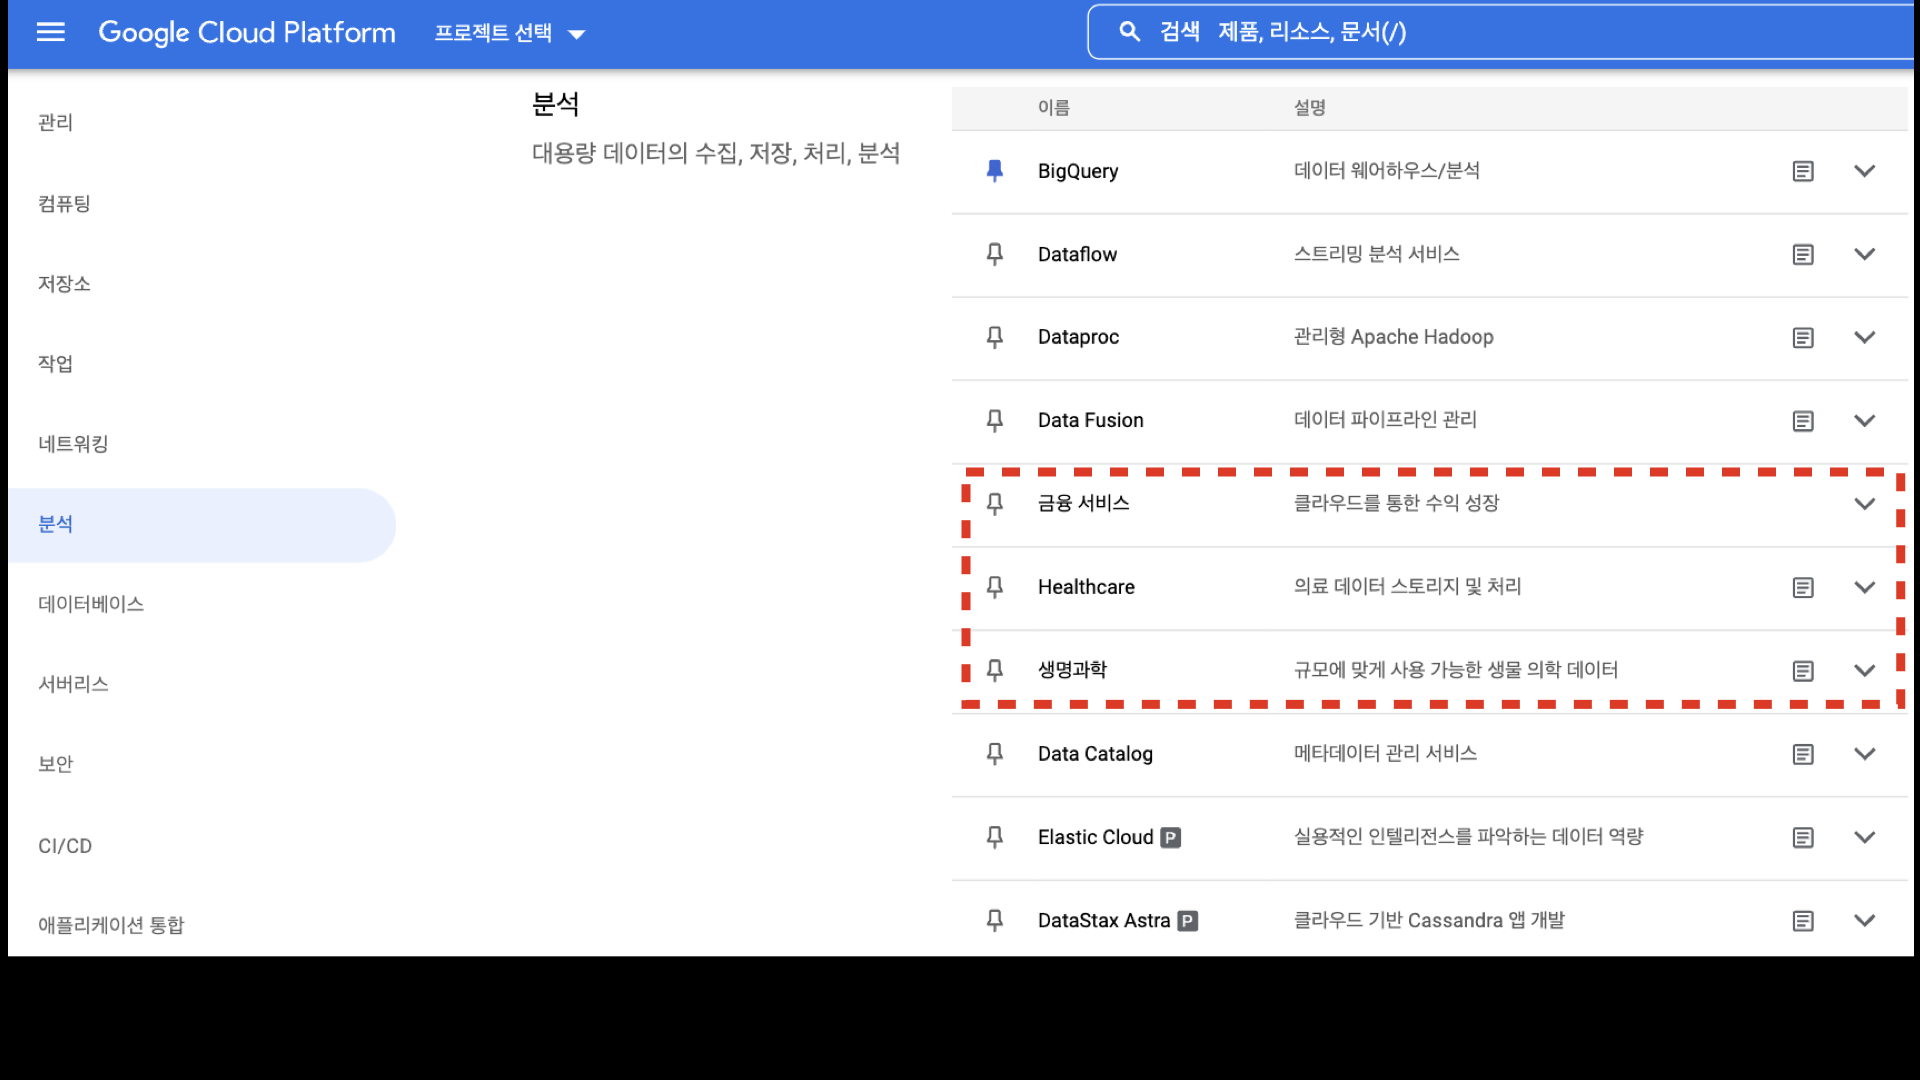The height and width of the screenshot is (1080, 1920).
Task: Open the Dataproc product link
Action: tap(1078, 337)
